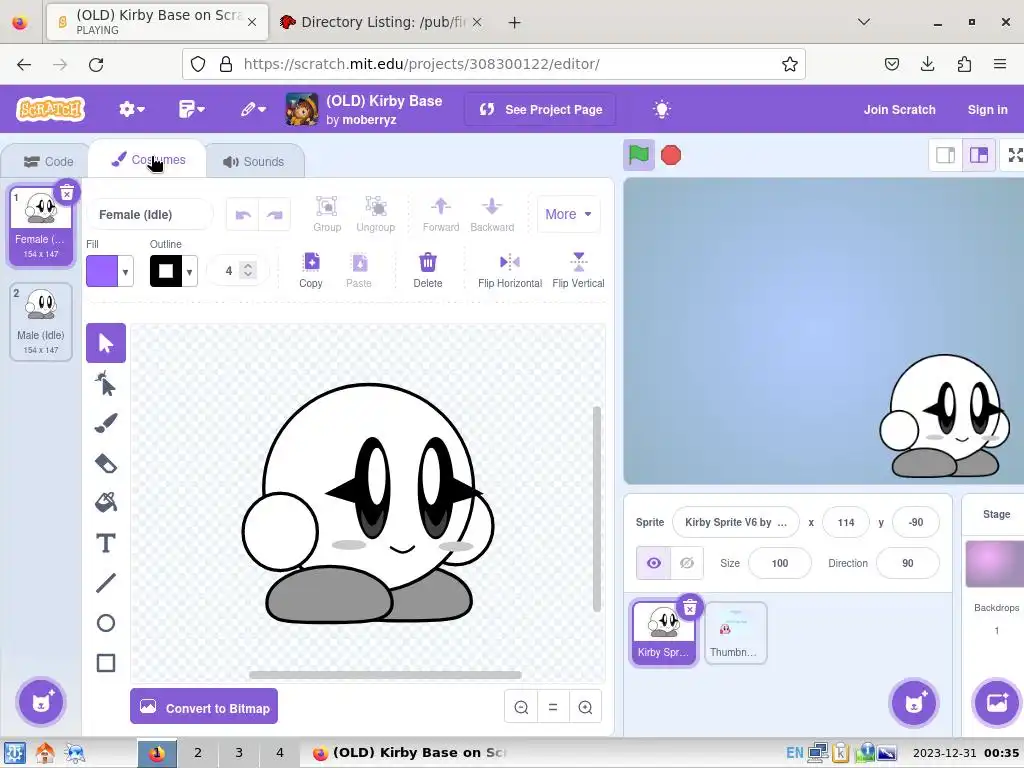Click See Project Page button
The image size is (1024, 768).
(x=541, y=109)
